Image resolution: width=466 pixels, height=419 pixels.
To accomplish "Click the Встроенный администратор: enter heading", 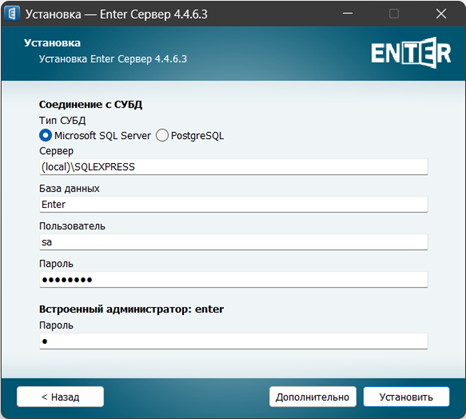I will point(131,309).
